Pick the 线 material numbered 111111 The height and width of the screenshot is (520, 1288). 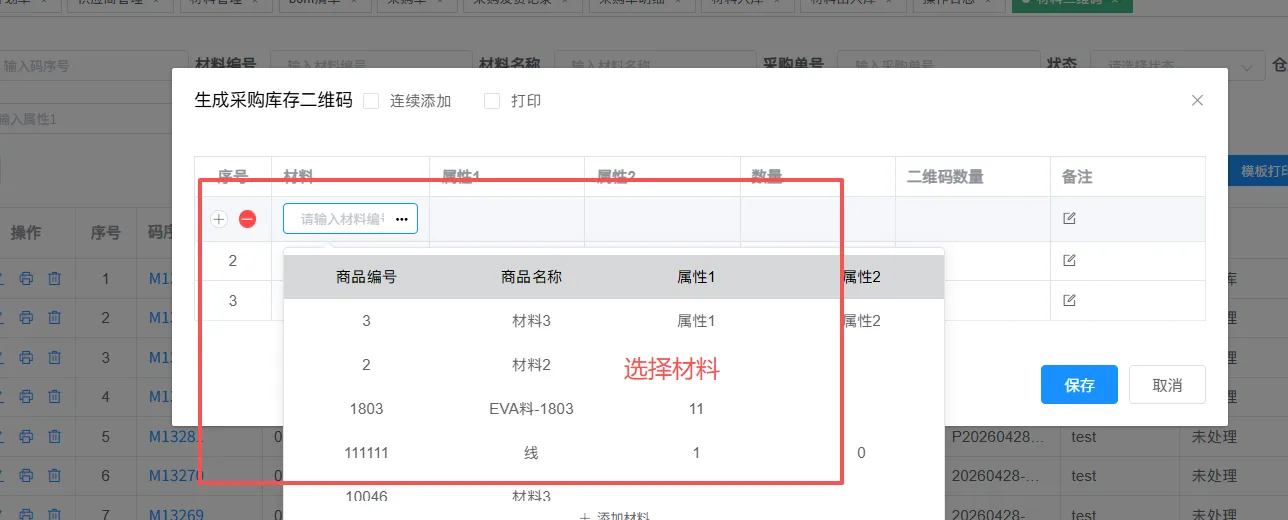[x=531, y=453]
